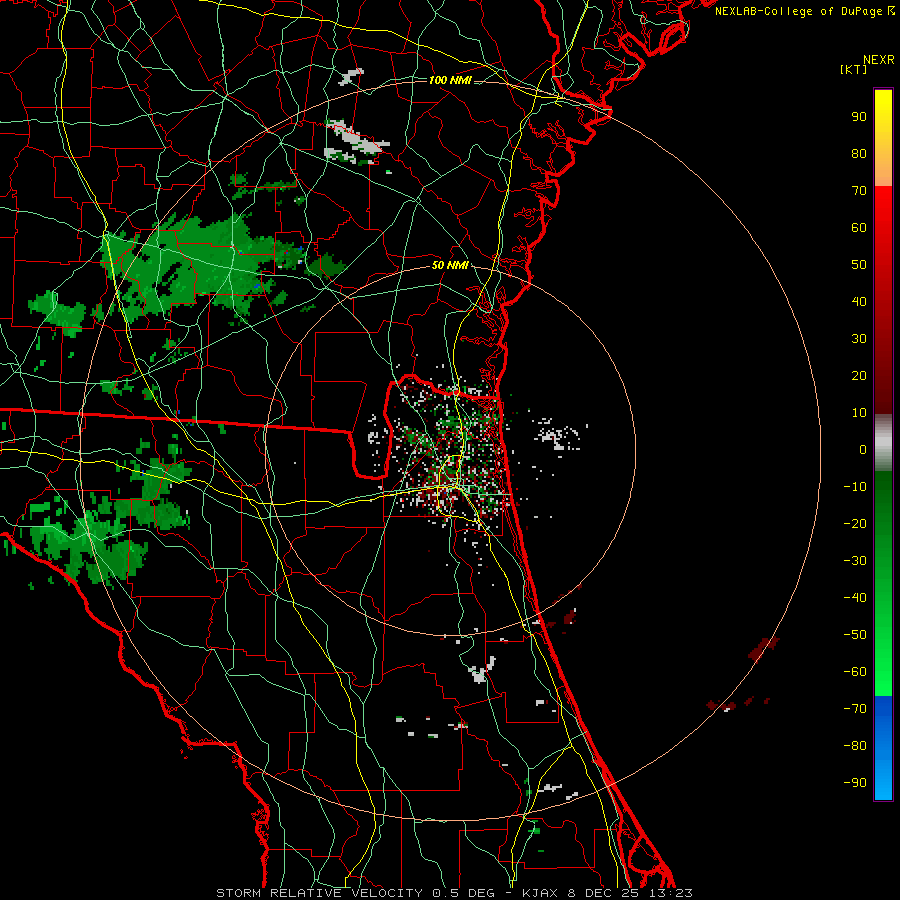Select the "70" value on the velocity scale

pos(859,191)
